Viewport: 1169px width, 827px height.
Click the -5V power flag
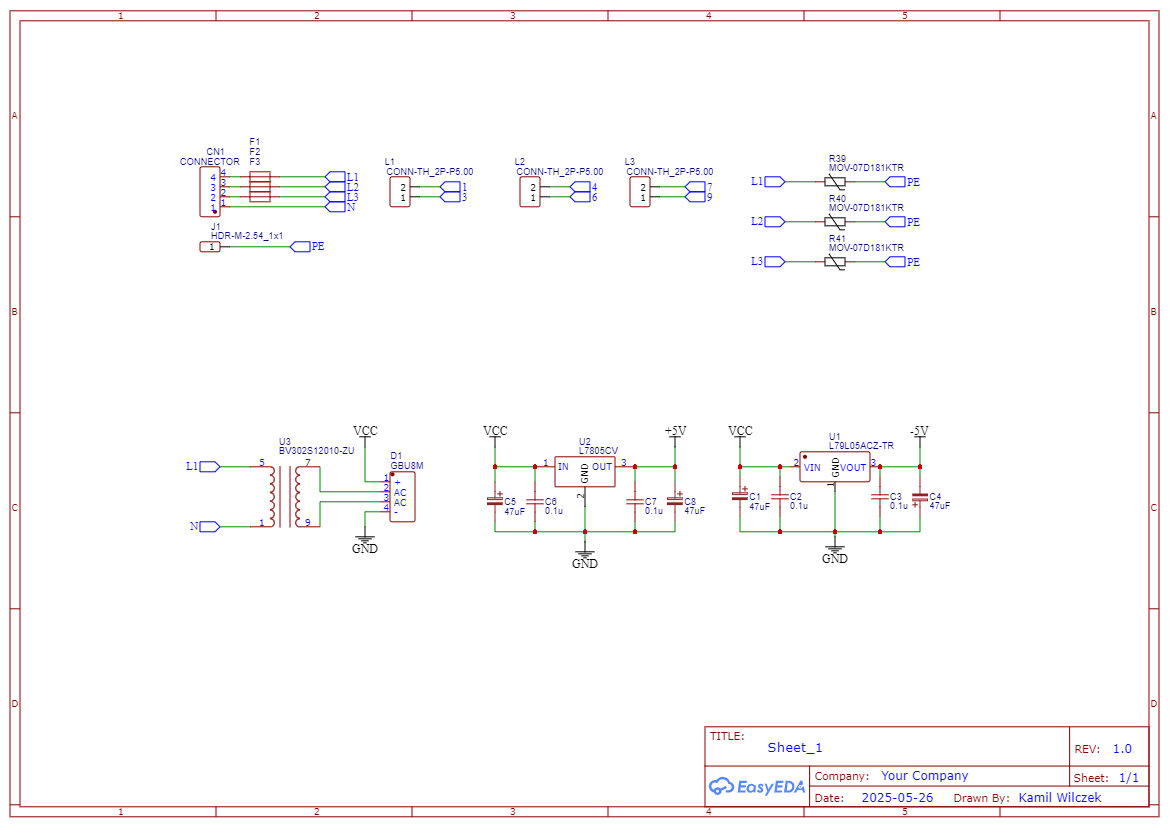(x=920, y=432)
